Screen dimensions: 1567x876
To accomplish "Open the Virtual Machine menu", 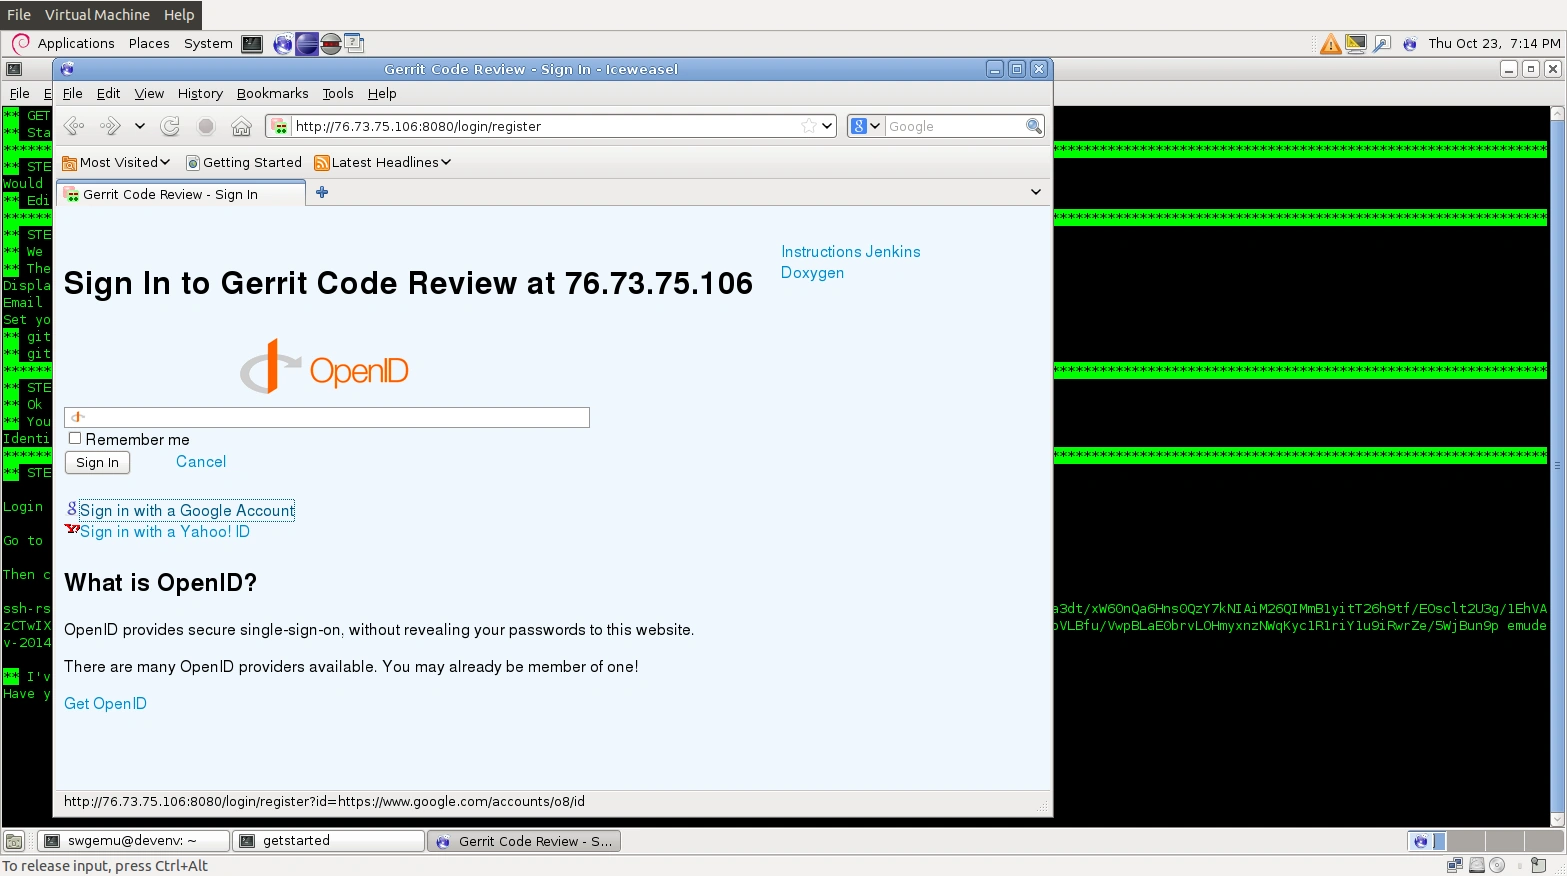I will pyautogui.click(x=97, y=15).
